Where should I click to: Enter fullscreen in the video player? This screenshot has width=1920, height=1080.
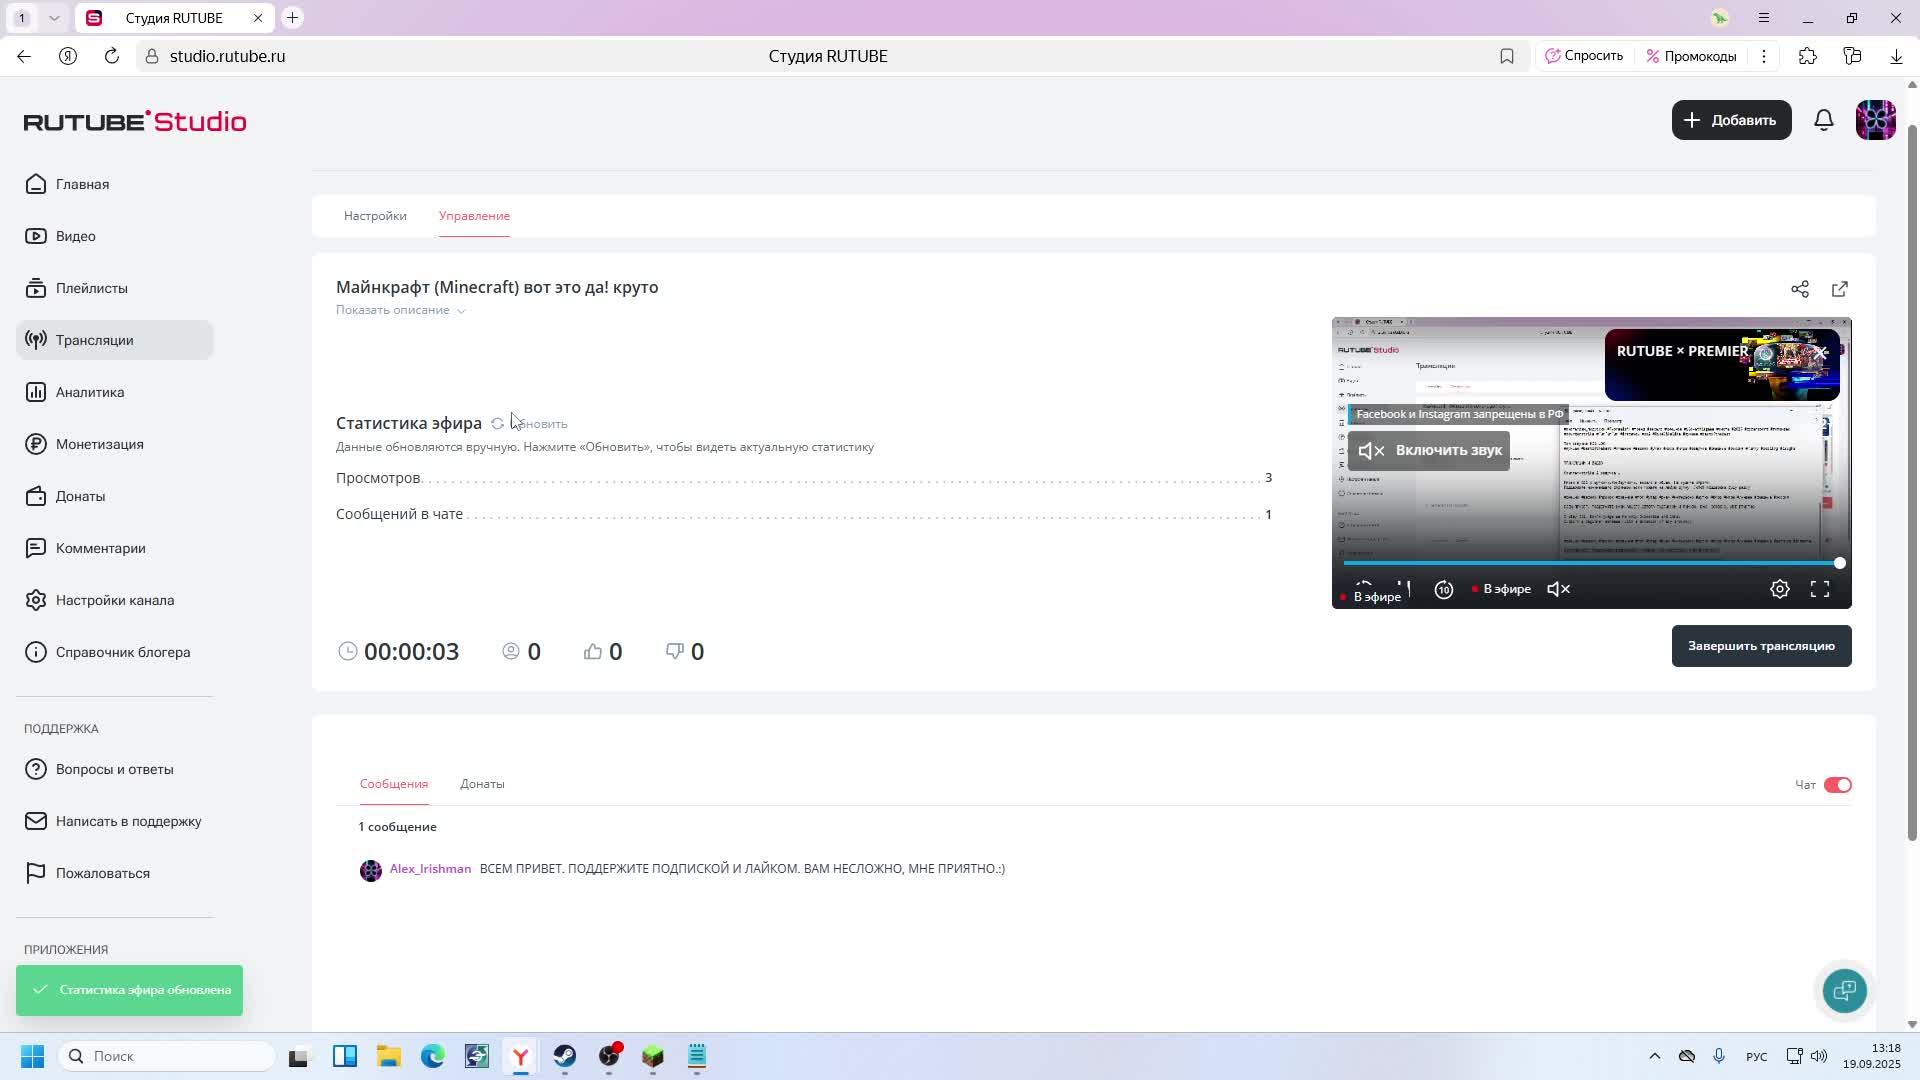(x=1820, y=589)
